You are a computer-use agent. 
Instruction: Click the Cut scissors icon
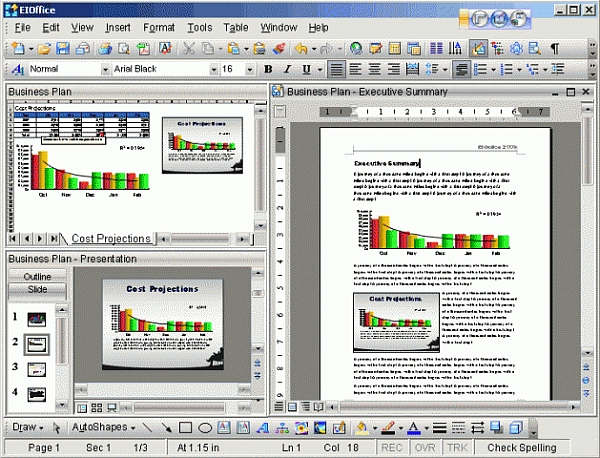[189, 49]
